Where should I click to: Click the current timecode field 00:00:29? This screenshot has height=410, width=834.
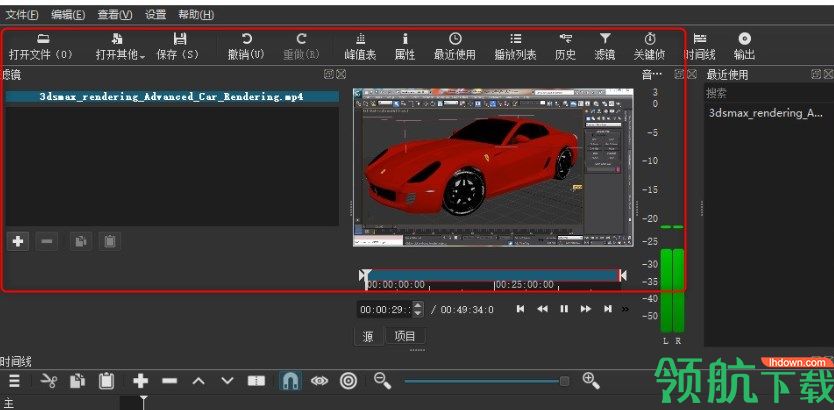(x=386, y=309)
